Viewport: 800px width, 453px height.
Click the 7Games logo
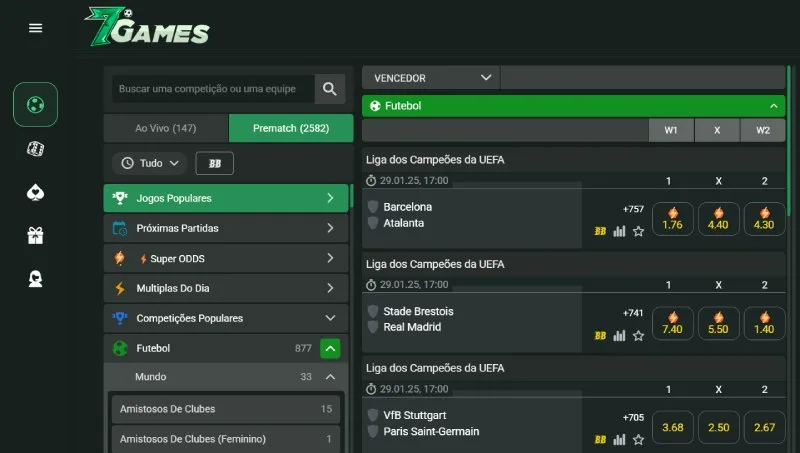147,27
